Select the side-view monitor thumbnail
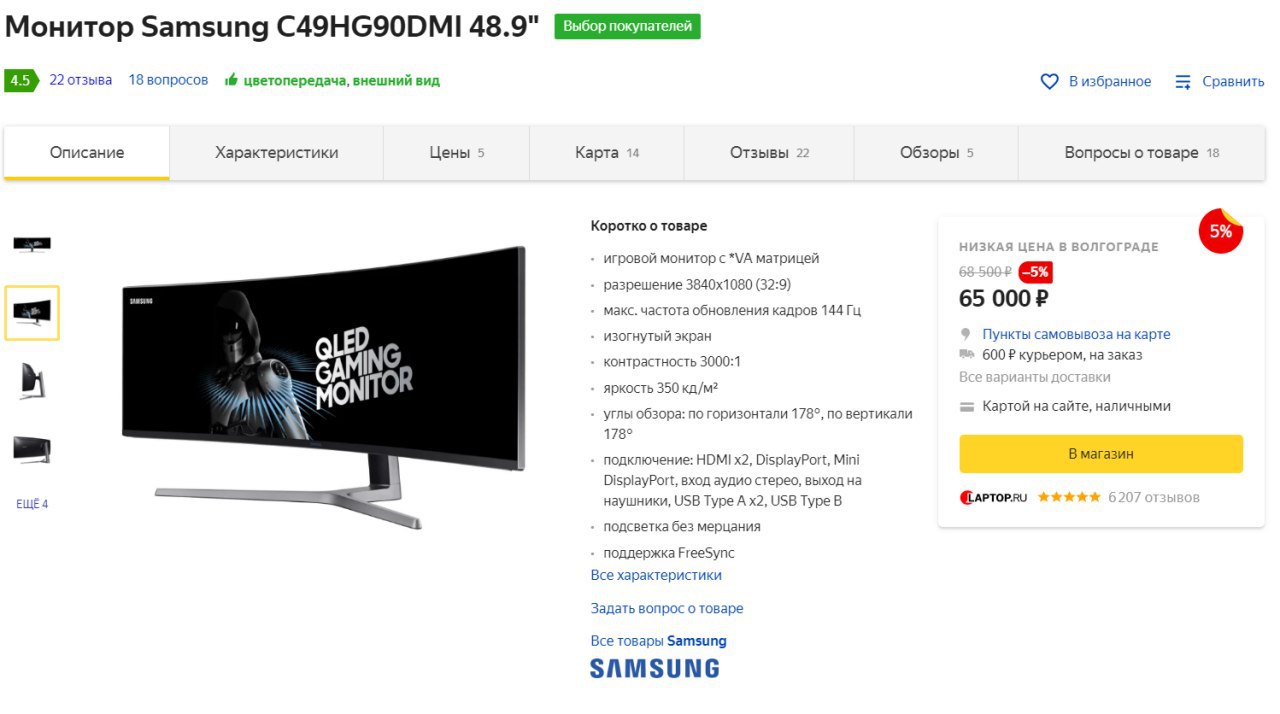 (x=32, y=381)
